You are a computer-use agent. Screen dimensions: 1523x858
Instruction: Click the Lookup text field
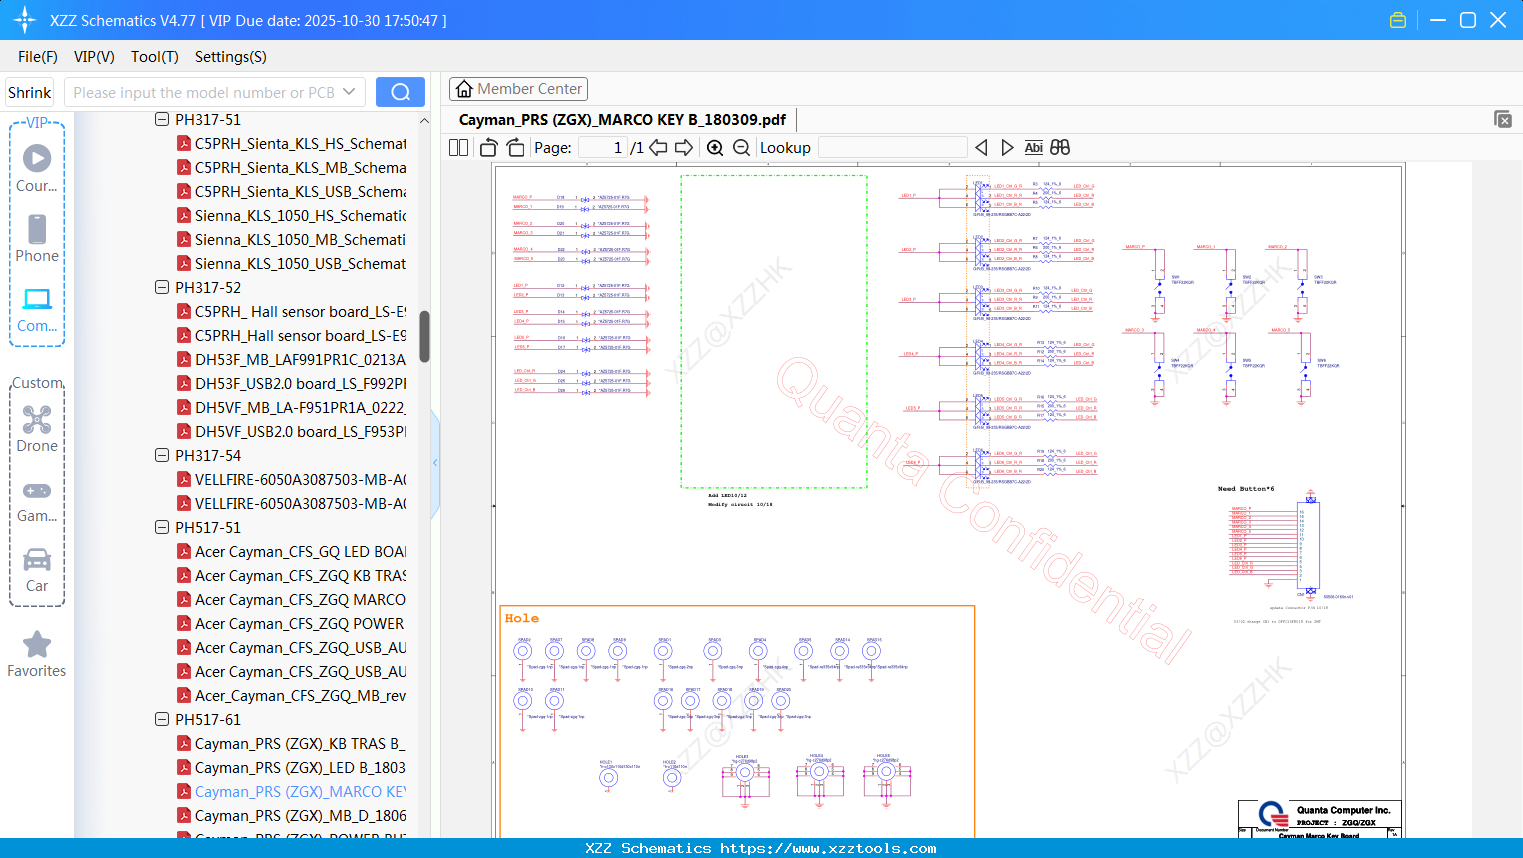coord(892,147)
